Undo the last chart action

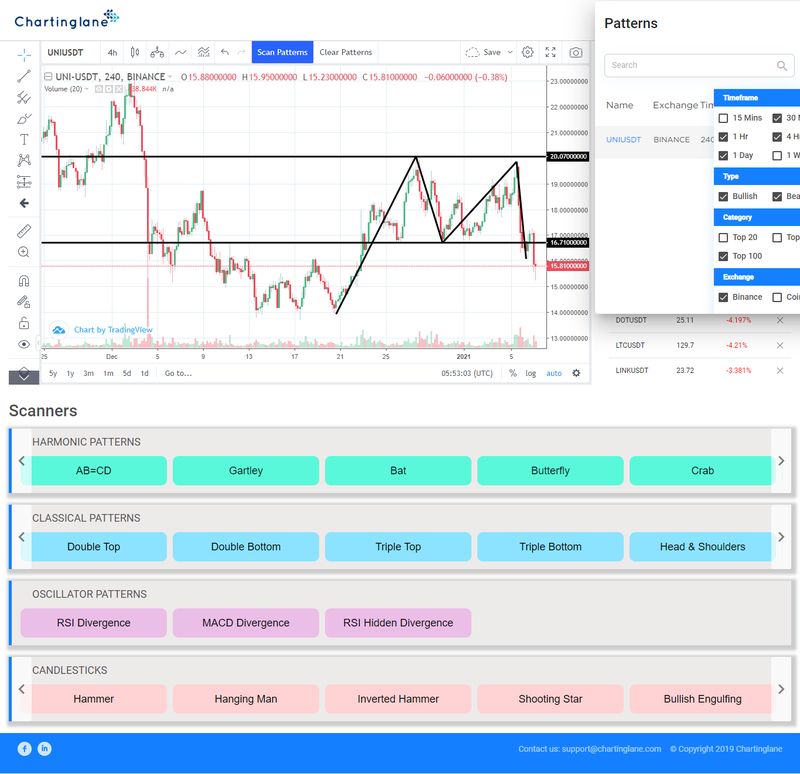pos(225,52)
